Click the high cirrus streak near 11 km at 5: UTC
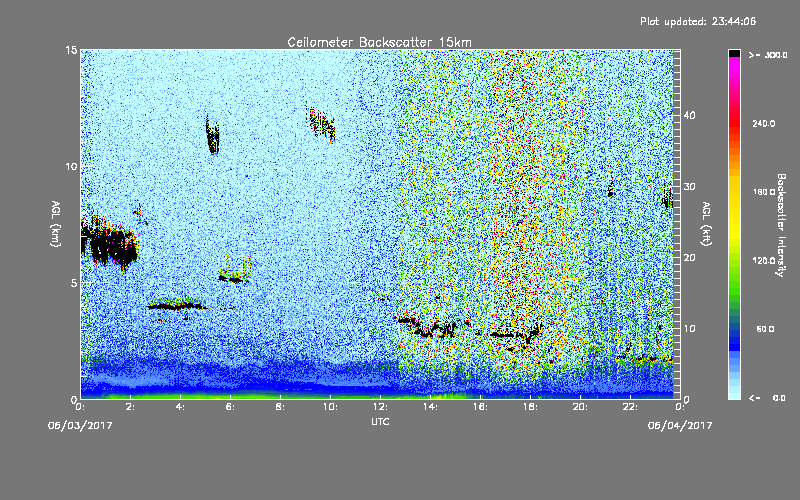The image size is (800, 500). [212, 135]
